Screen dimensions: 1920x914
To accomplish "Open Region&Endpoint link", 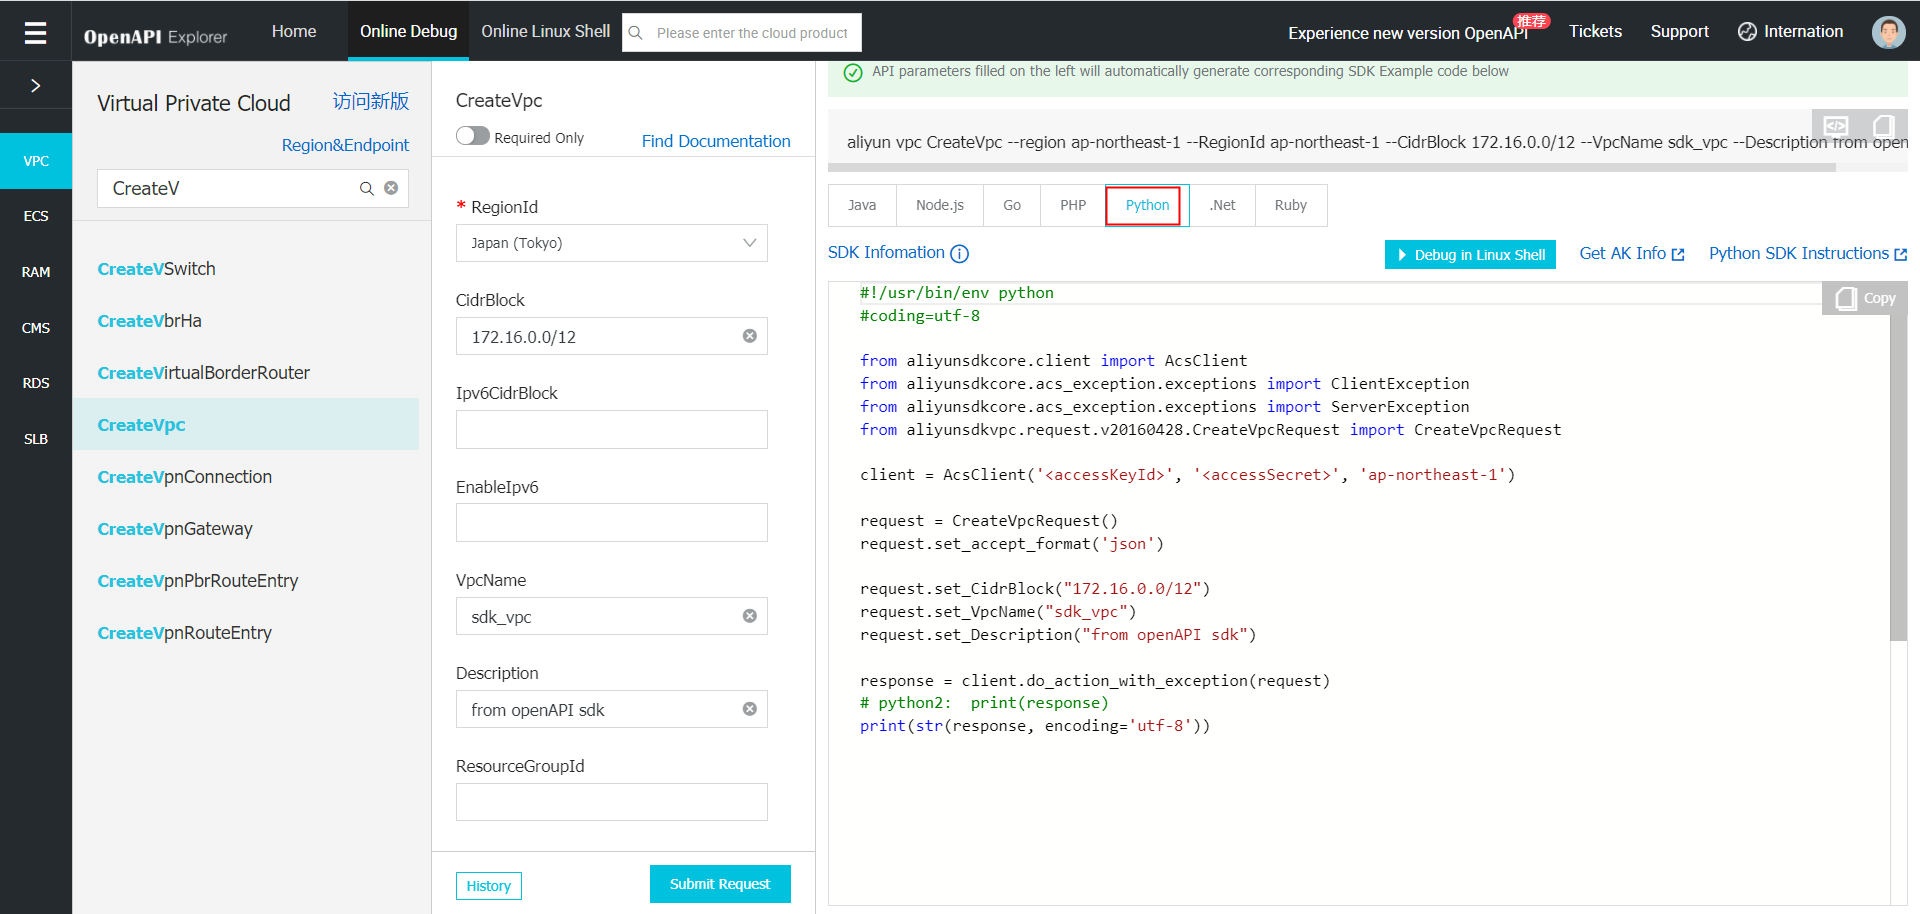I will [345, 145].
